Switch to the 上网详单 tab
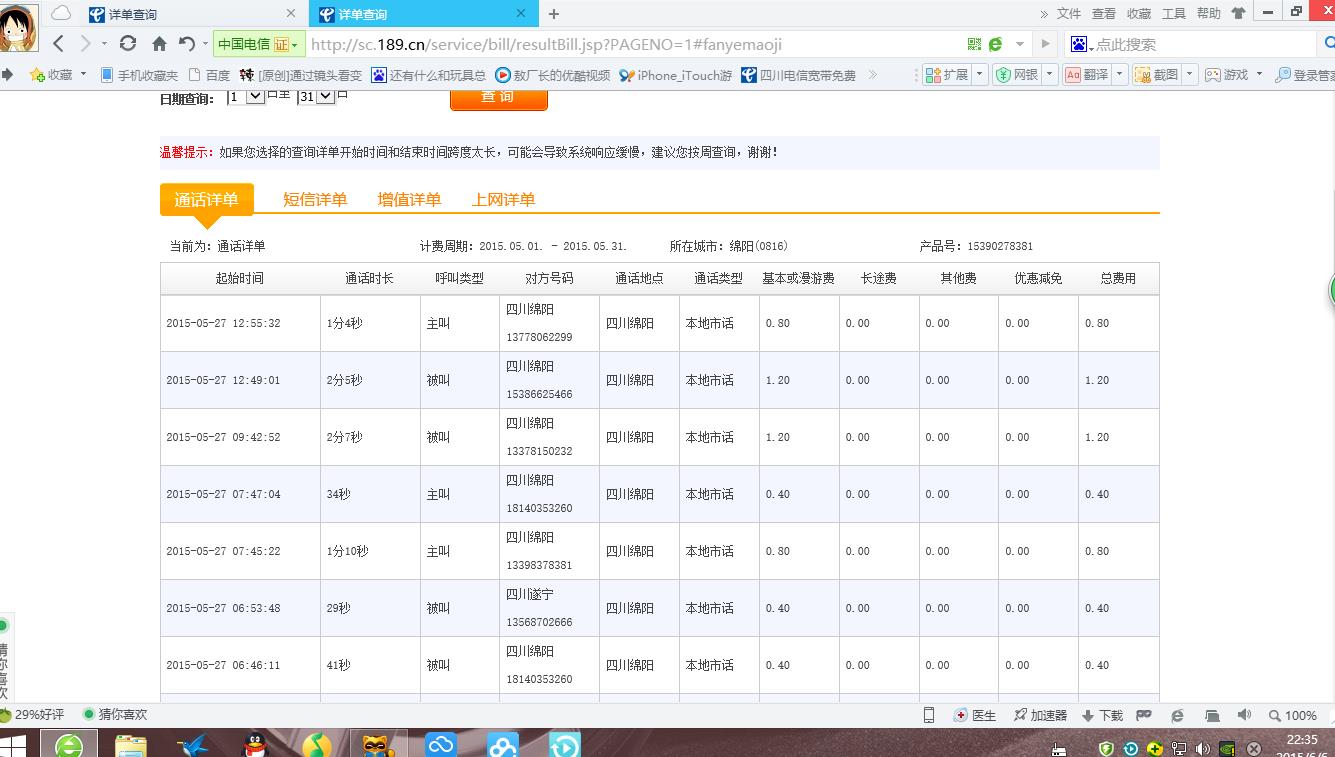1335x757 pixels. click(503, 199)
